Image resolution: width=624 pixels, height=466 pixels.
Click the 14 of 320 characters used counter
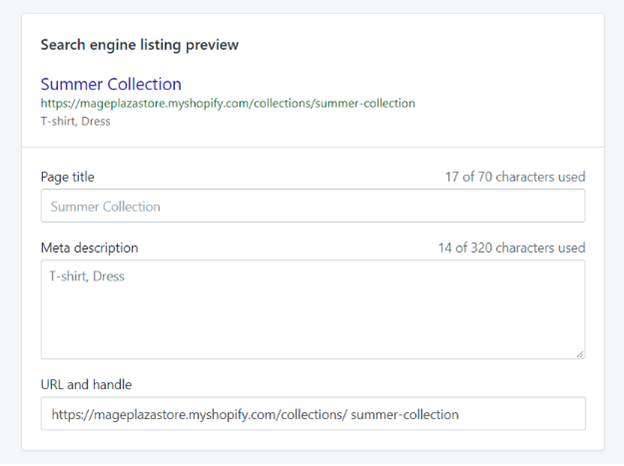pyautogui.click(x=512, y=248)
